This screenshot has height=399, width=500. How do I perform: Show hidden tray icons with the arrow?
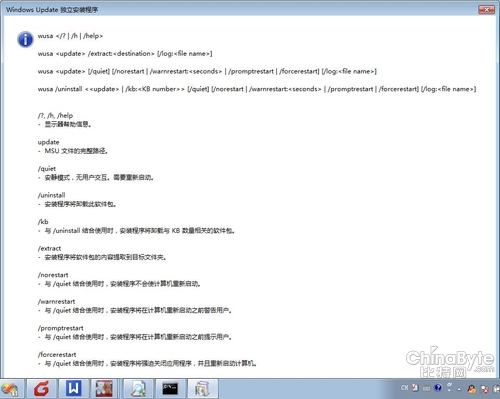459,389
